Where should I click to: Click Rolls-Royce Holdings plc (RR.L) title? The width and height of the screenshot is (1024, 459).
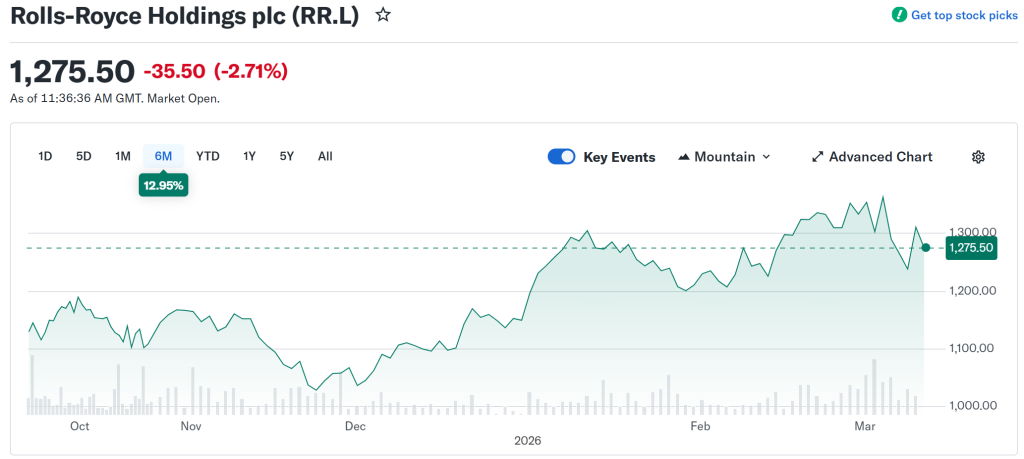tap(185, 16)
